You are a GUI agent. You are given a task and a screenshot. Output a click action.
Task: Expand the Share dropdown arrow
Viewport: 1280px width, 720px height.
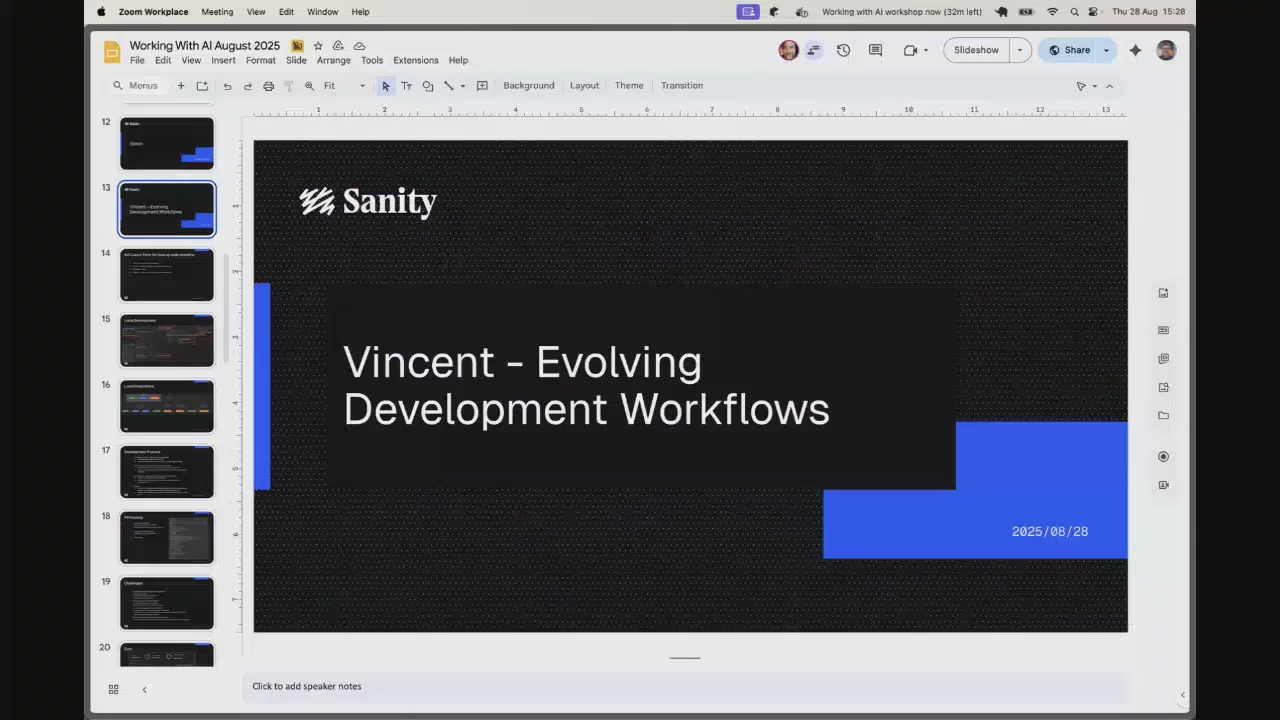[x=1106, y=50]
